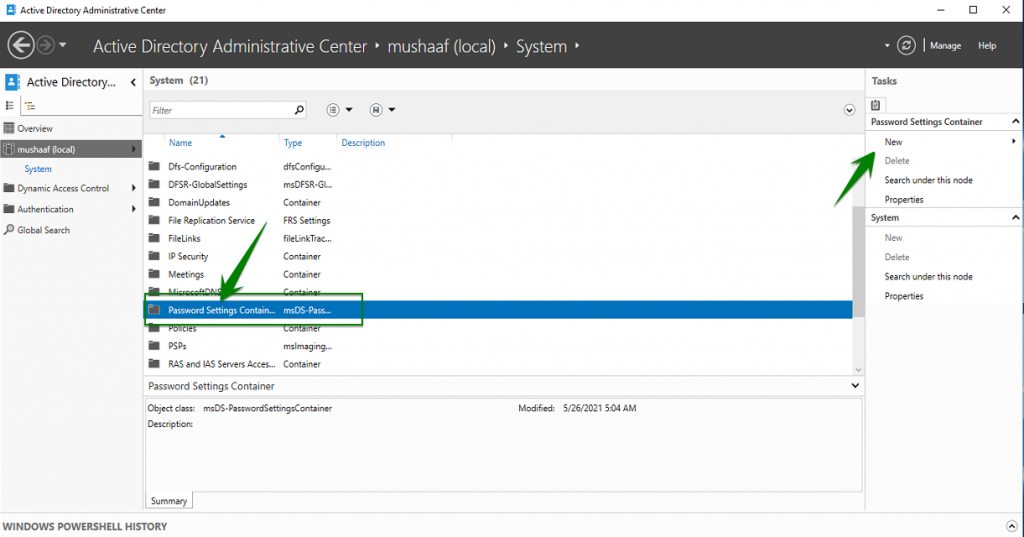This screenshot has height=537, width=1024.
Task: Open Properties in System tasks section
Action: click(x=904, y=297)
